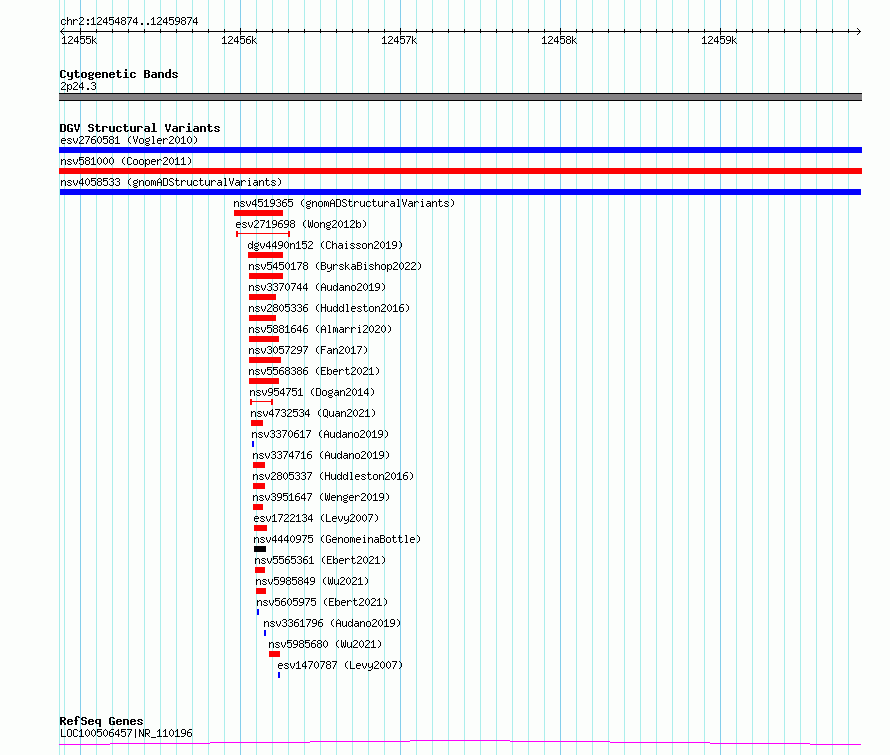Select nsv2805337 (Huddleston2016) label

(x=333, y=476)
